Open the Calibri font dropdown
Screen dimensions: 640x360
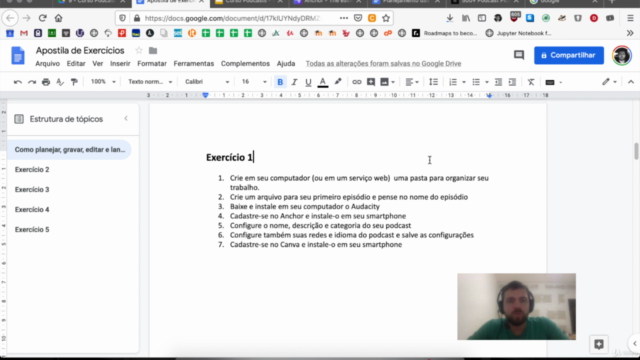[207, 82]
